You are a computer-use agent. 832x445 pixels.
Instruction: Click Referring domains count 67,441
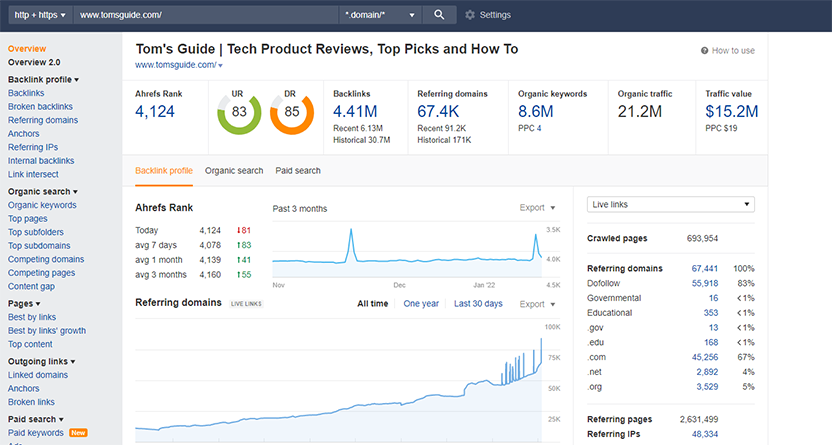tap(705, 269)
